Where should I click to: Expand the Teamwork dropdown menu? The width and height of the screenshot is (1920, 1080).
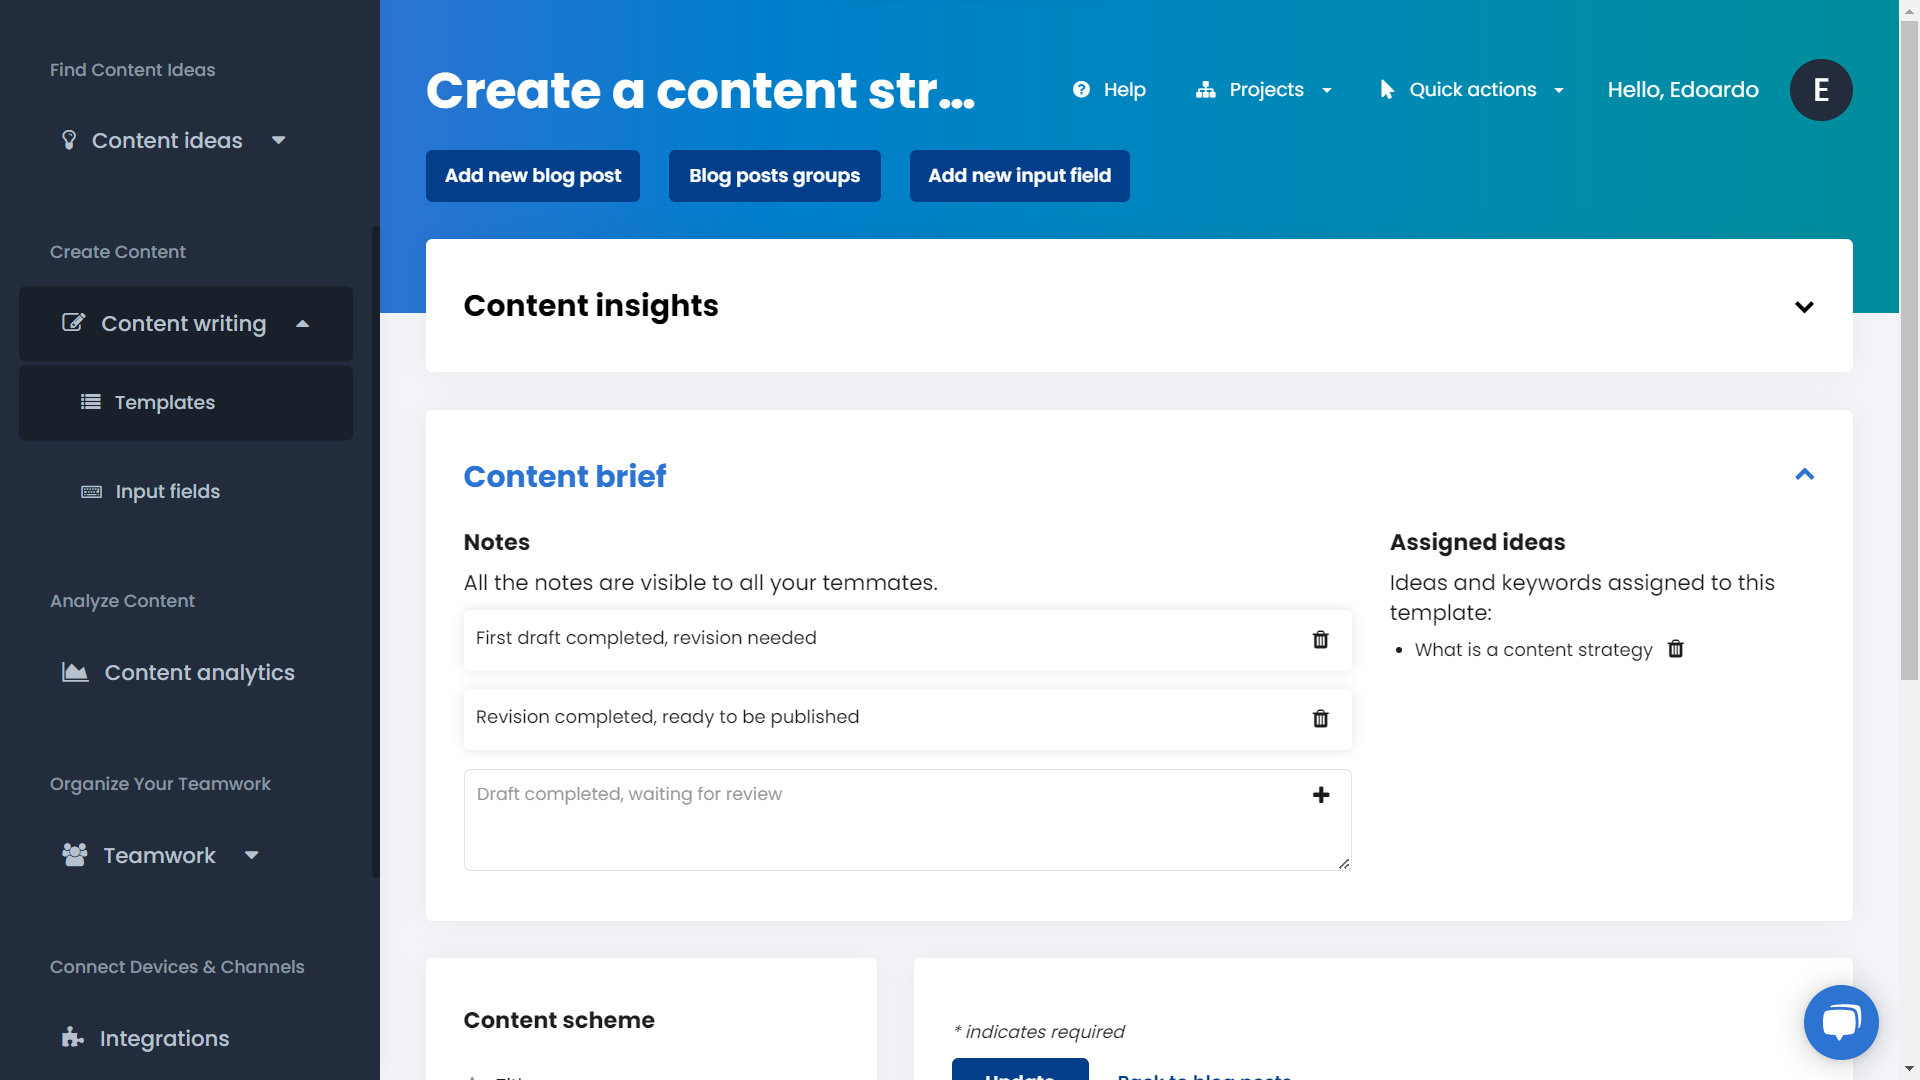(x=251, y=856)
